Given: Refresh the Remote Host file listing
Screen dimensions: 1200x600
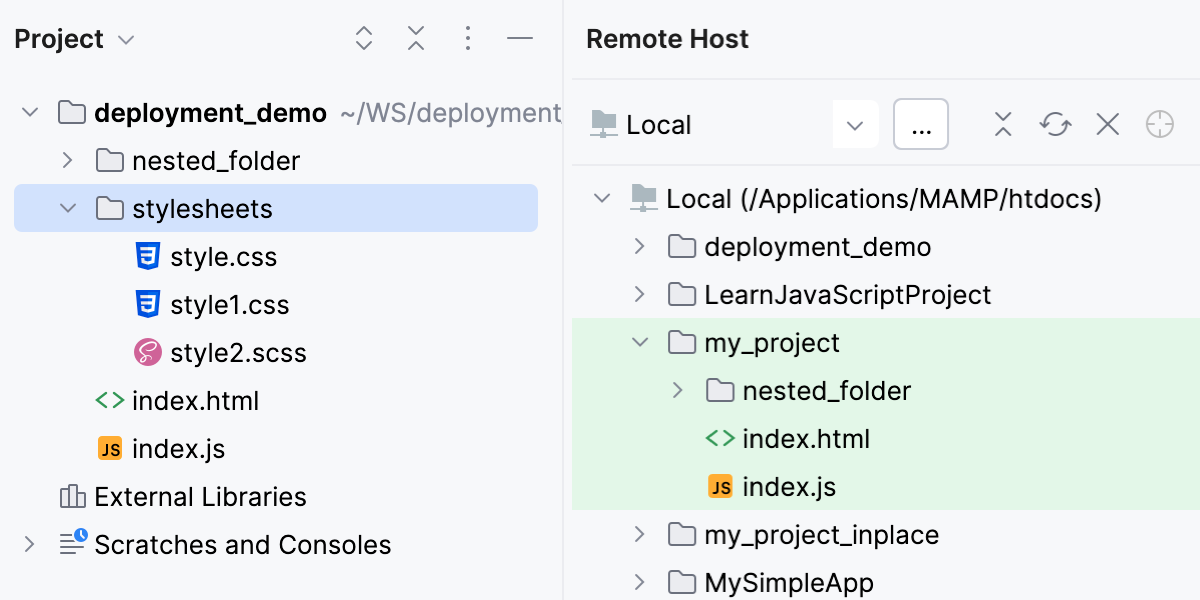Looking at the screenshot, I should (1054, 124).
